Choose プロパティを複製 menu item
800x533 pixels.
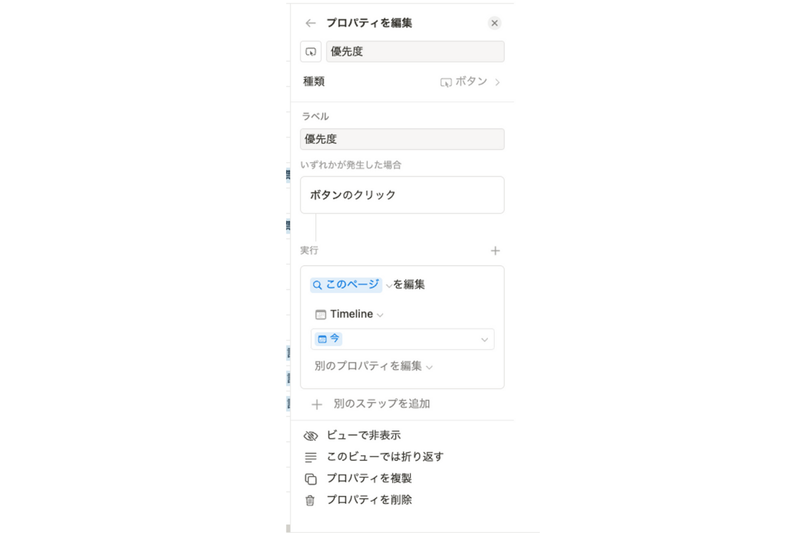click(x=369, y=479)
